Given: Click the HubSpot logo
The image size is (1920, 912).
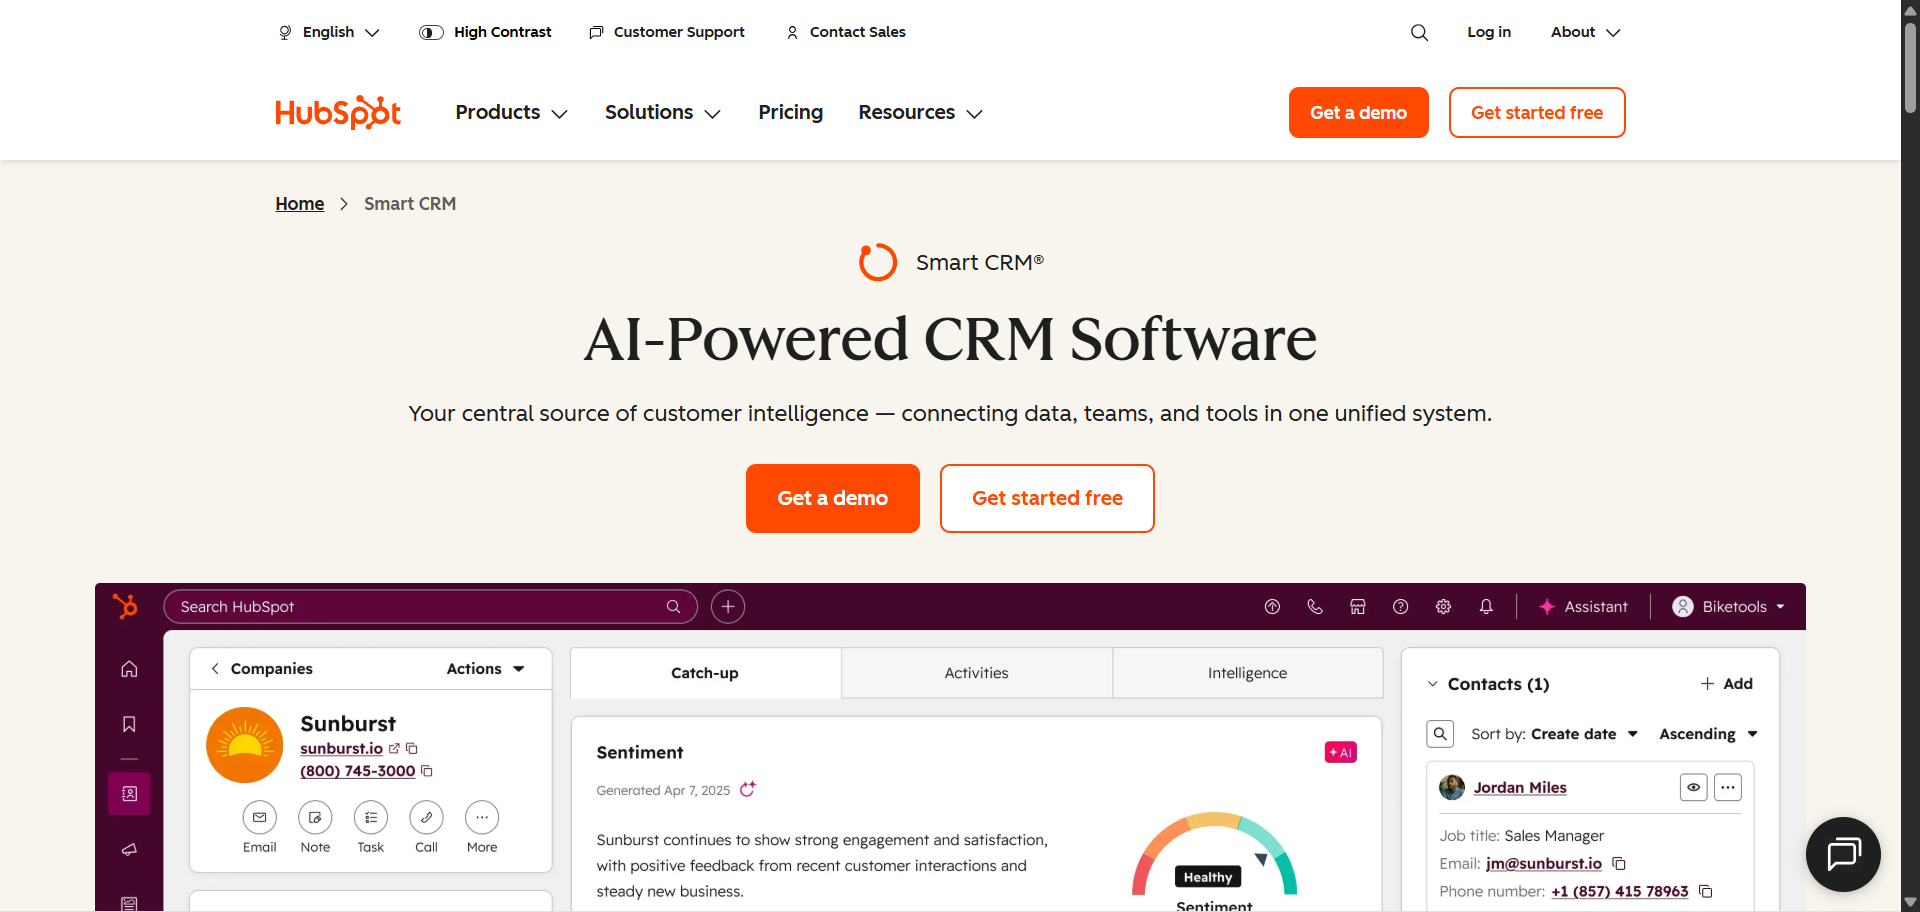Looking at the screenshot, I should tap(338, 113).
